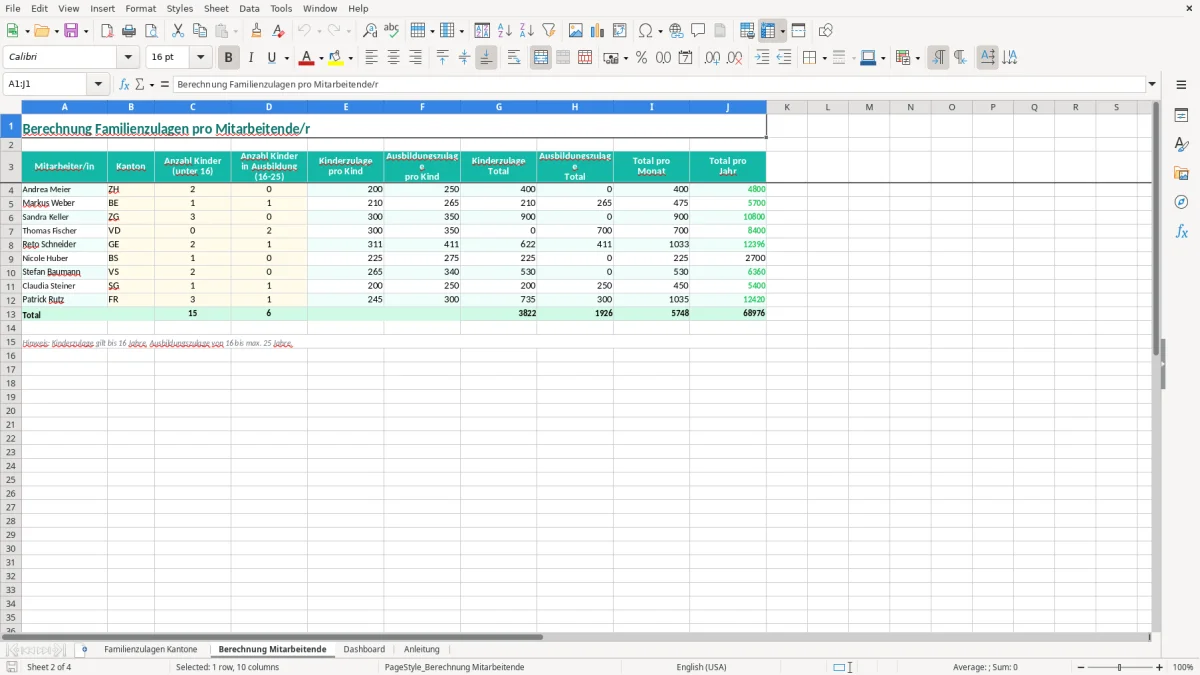Viewport: 1200px width, 675px height.
Task: Open Font Color dropdown arrow
Action: coord(321,58)
